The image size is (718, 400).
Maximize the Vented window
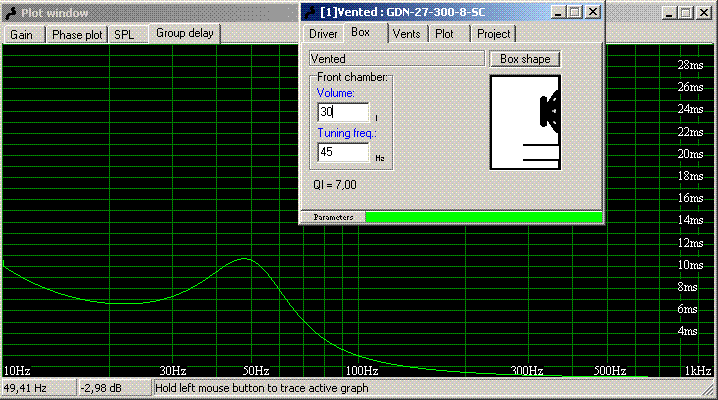[x=574, y=12]
